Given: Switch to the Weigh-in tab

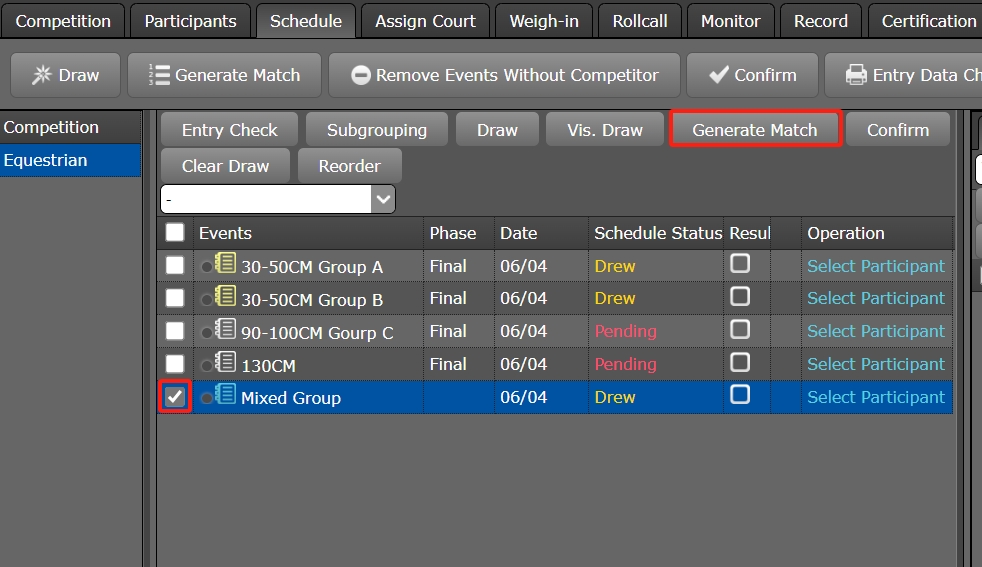Looking at the screenshot, I should (x=544, y=21).
